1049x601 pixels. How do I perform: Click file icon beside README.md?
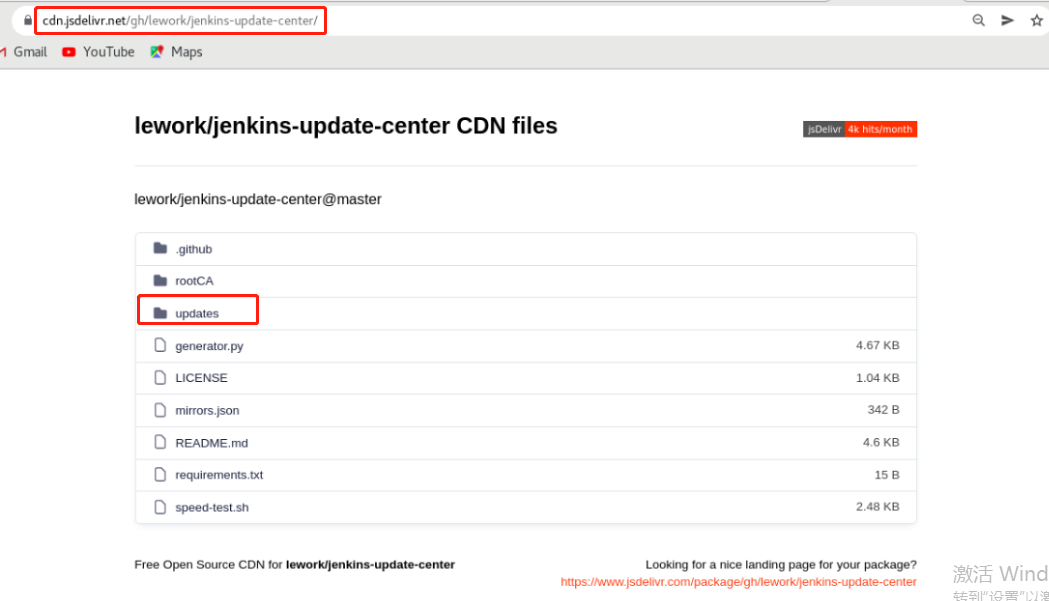160,442
